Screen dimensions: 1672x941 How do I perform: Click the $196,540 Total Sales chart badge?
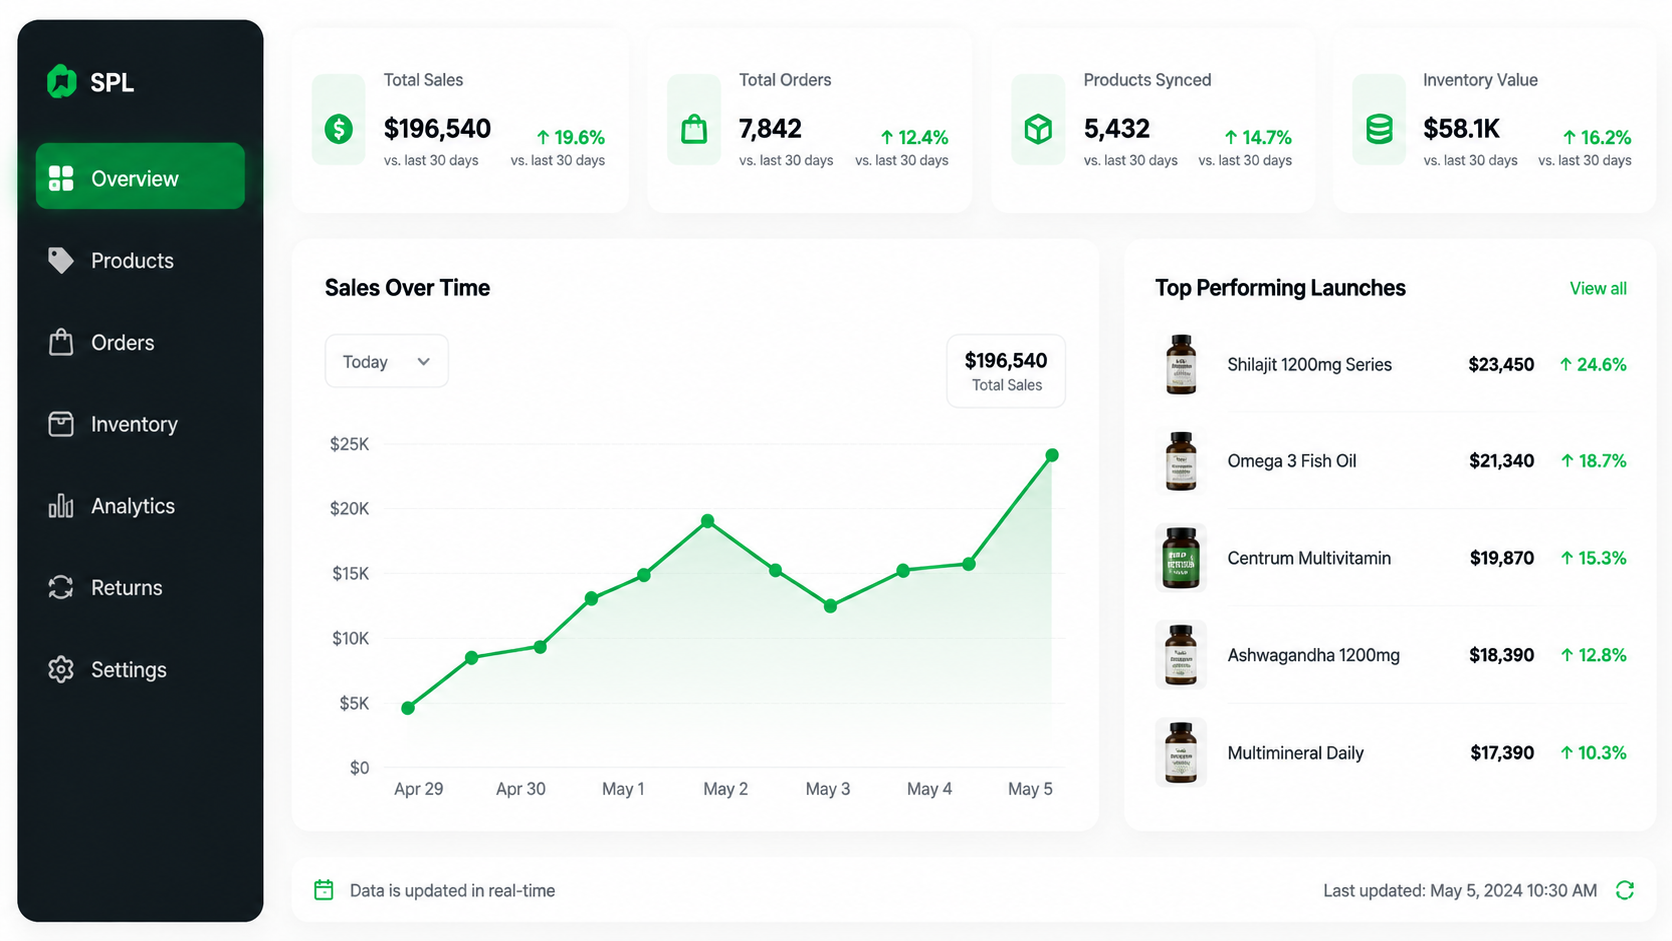coord(1006,371)
